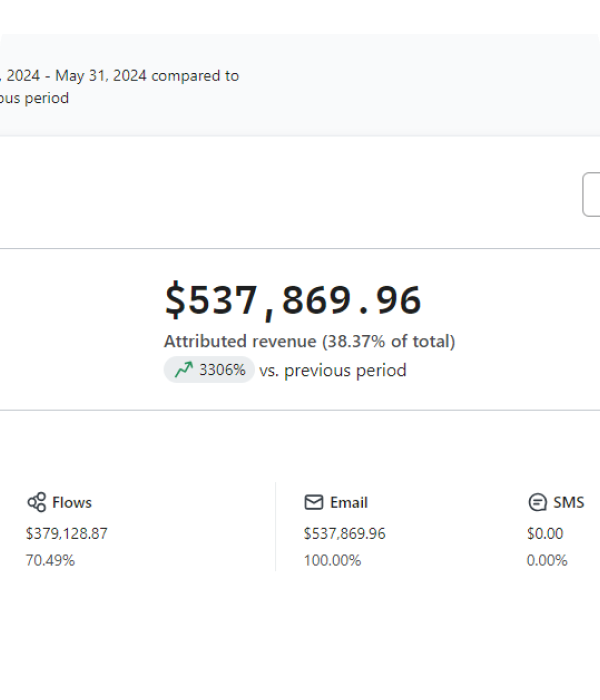Click the SMS revenue amount $0.00
The width and height of the screenshot is (600, 700).
[x=545, y=533]
